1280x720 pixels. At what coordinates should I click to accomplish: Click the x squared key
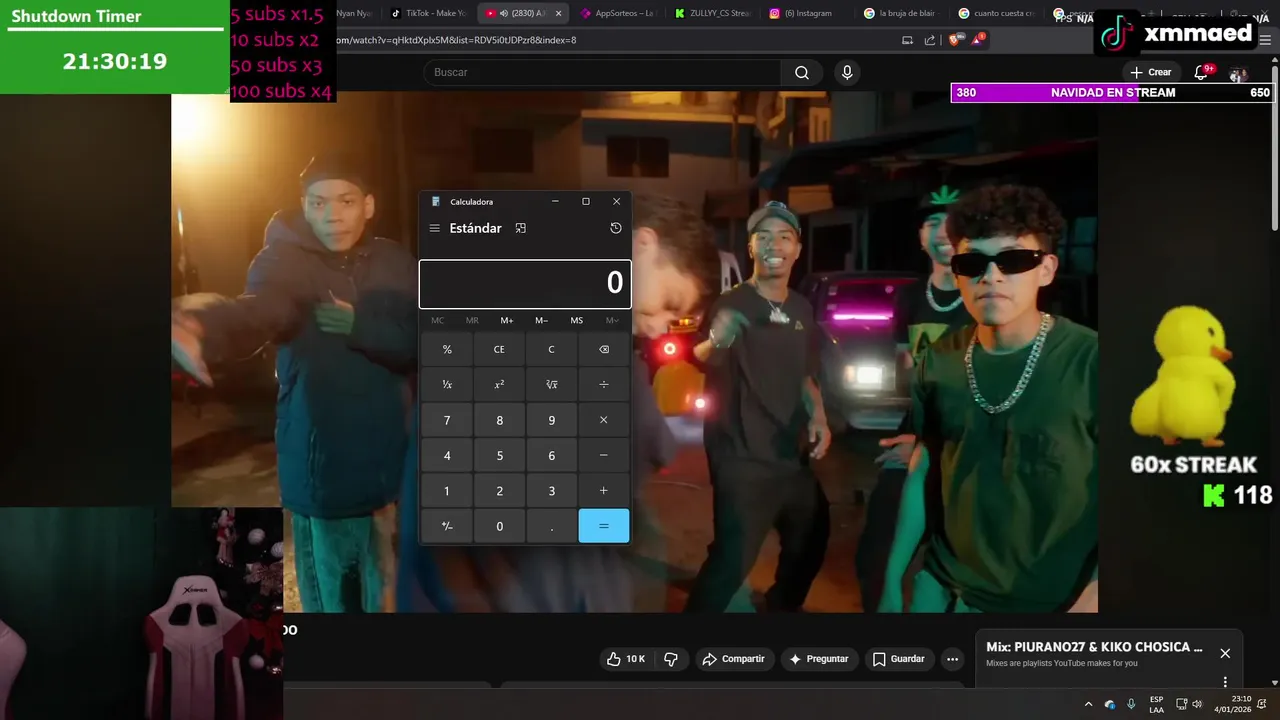(499, 384)
